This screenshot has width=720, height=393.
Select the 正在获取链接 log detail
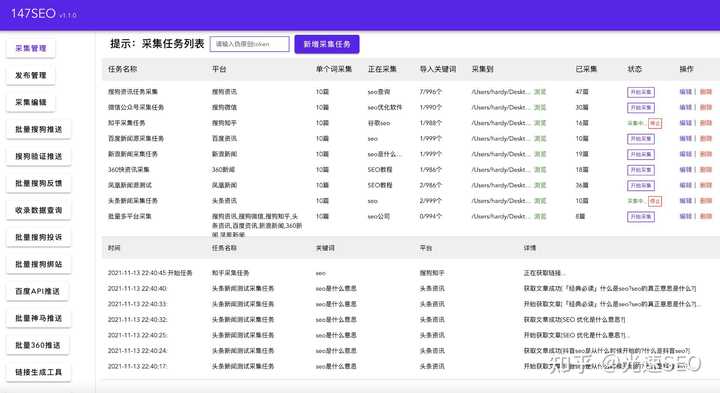click(x=545, y=273)
